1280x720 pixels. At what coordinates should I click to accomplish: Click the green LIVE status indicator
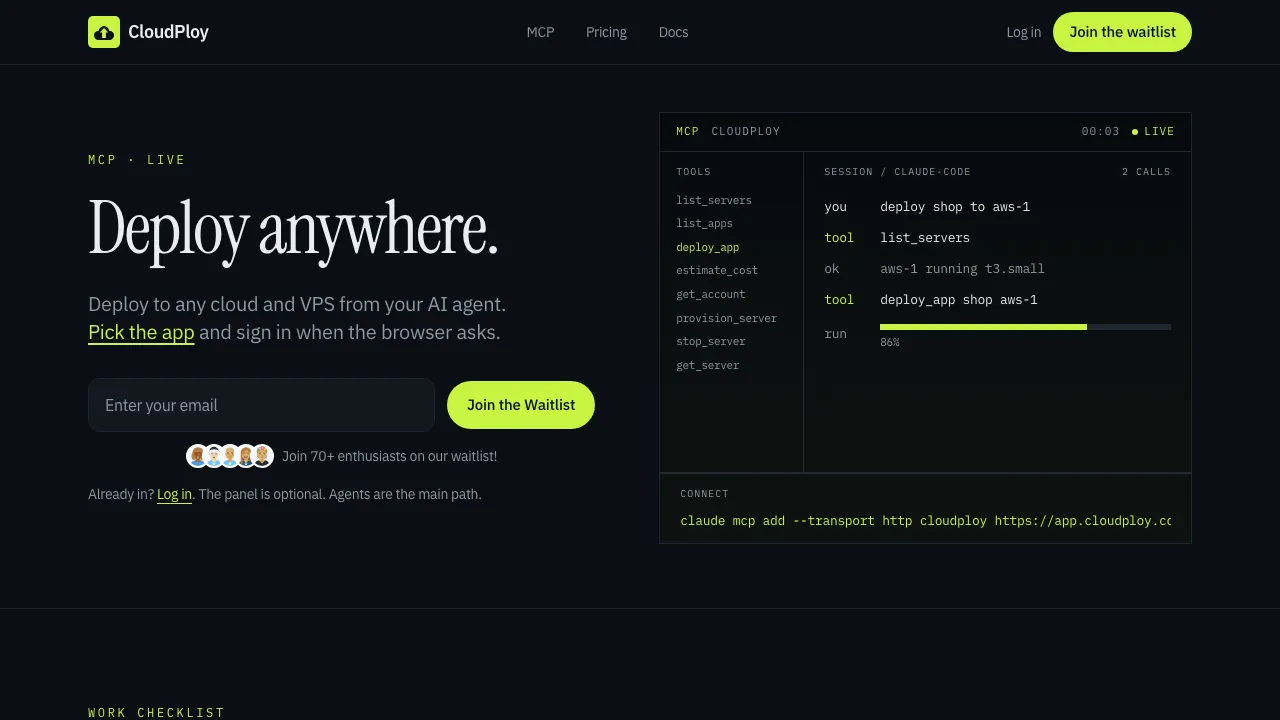point(1153,131)
